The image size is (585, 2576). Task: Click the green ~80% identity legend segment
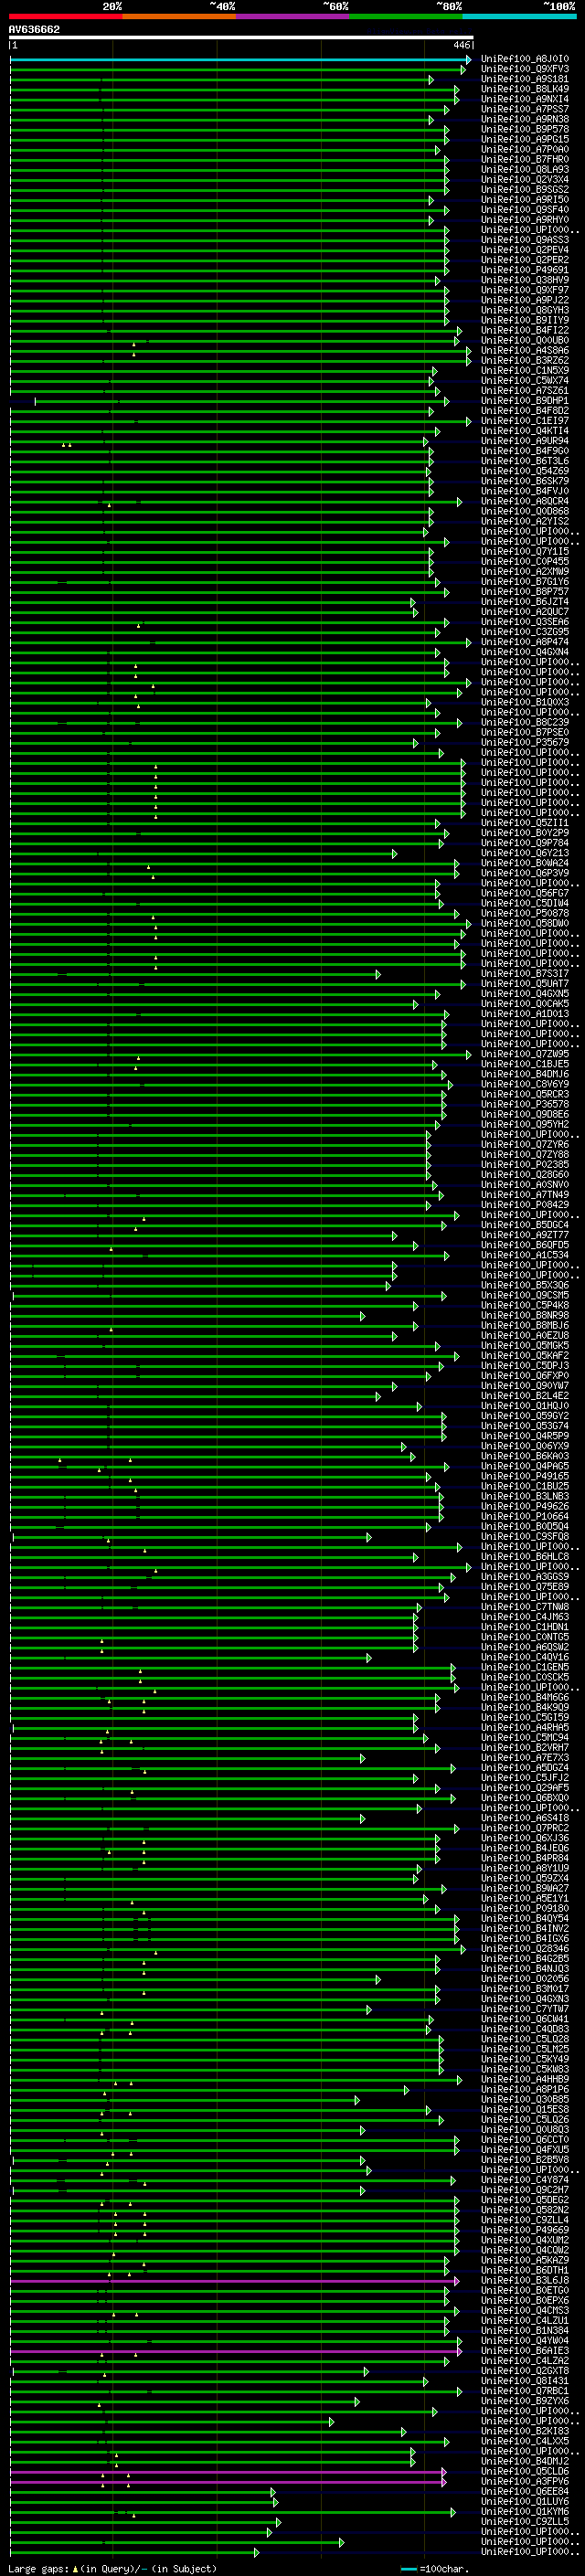pos(405,17)
